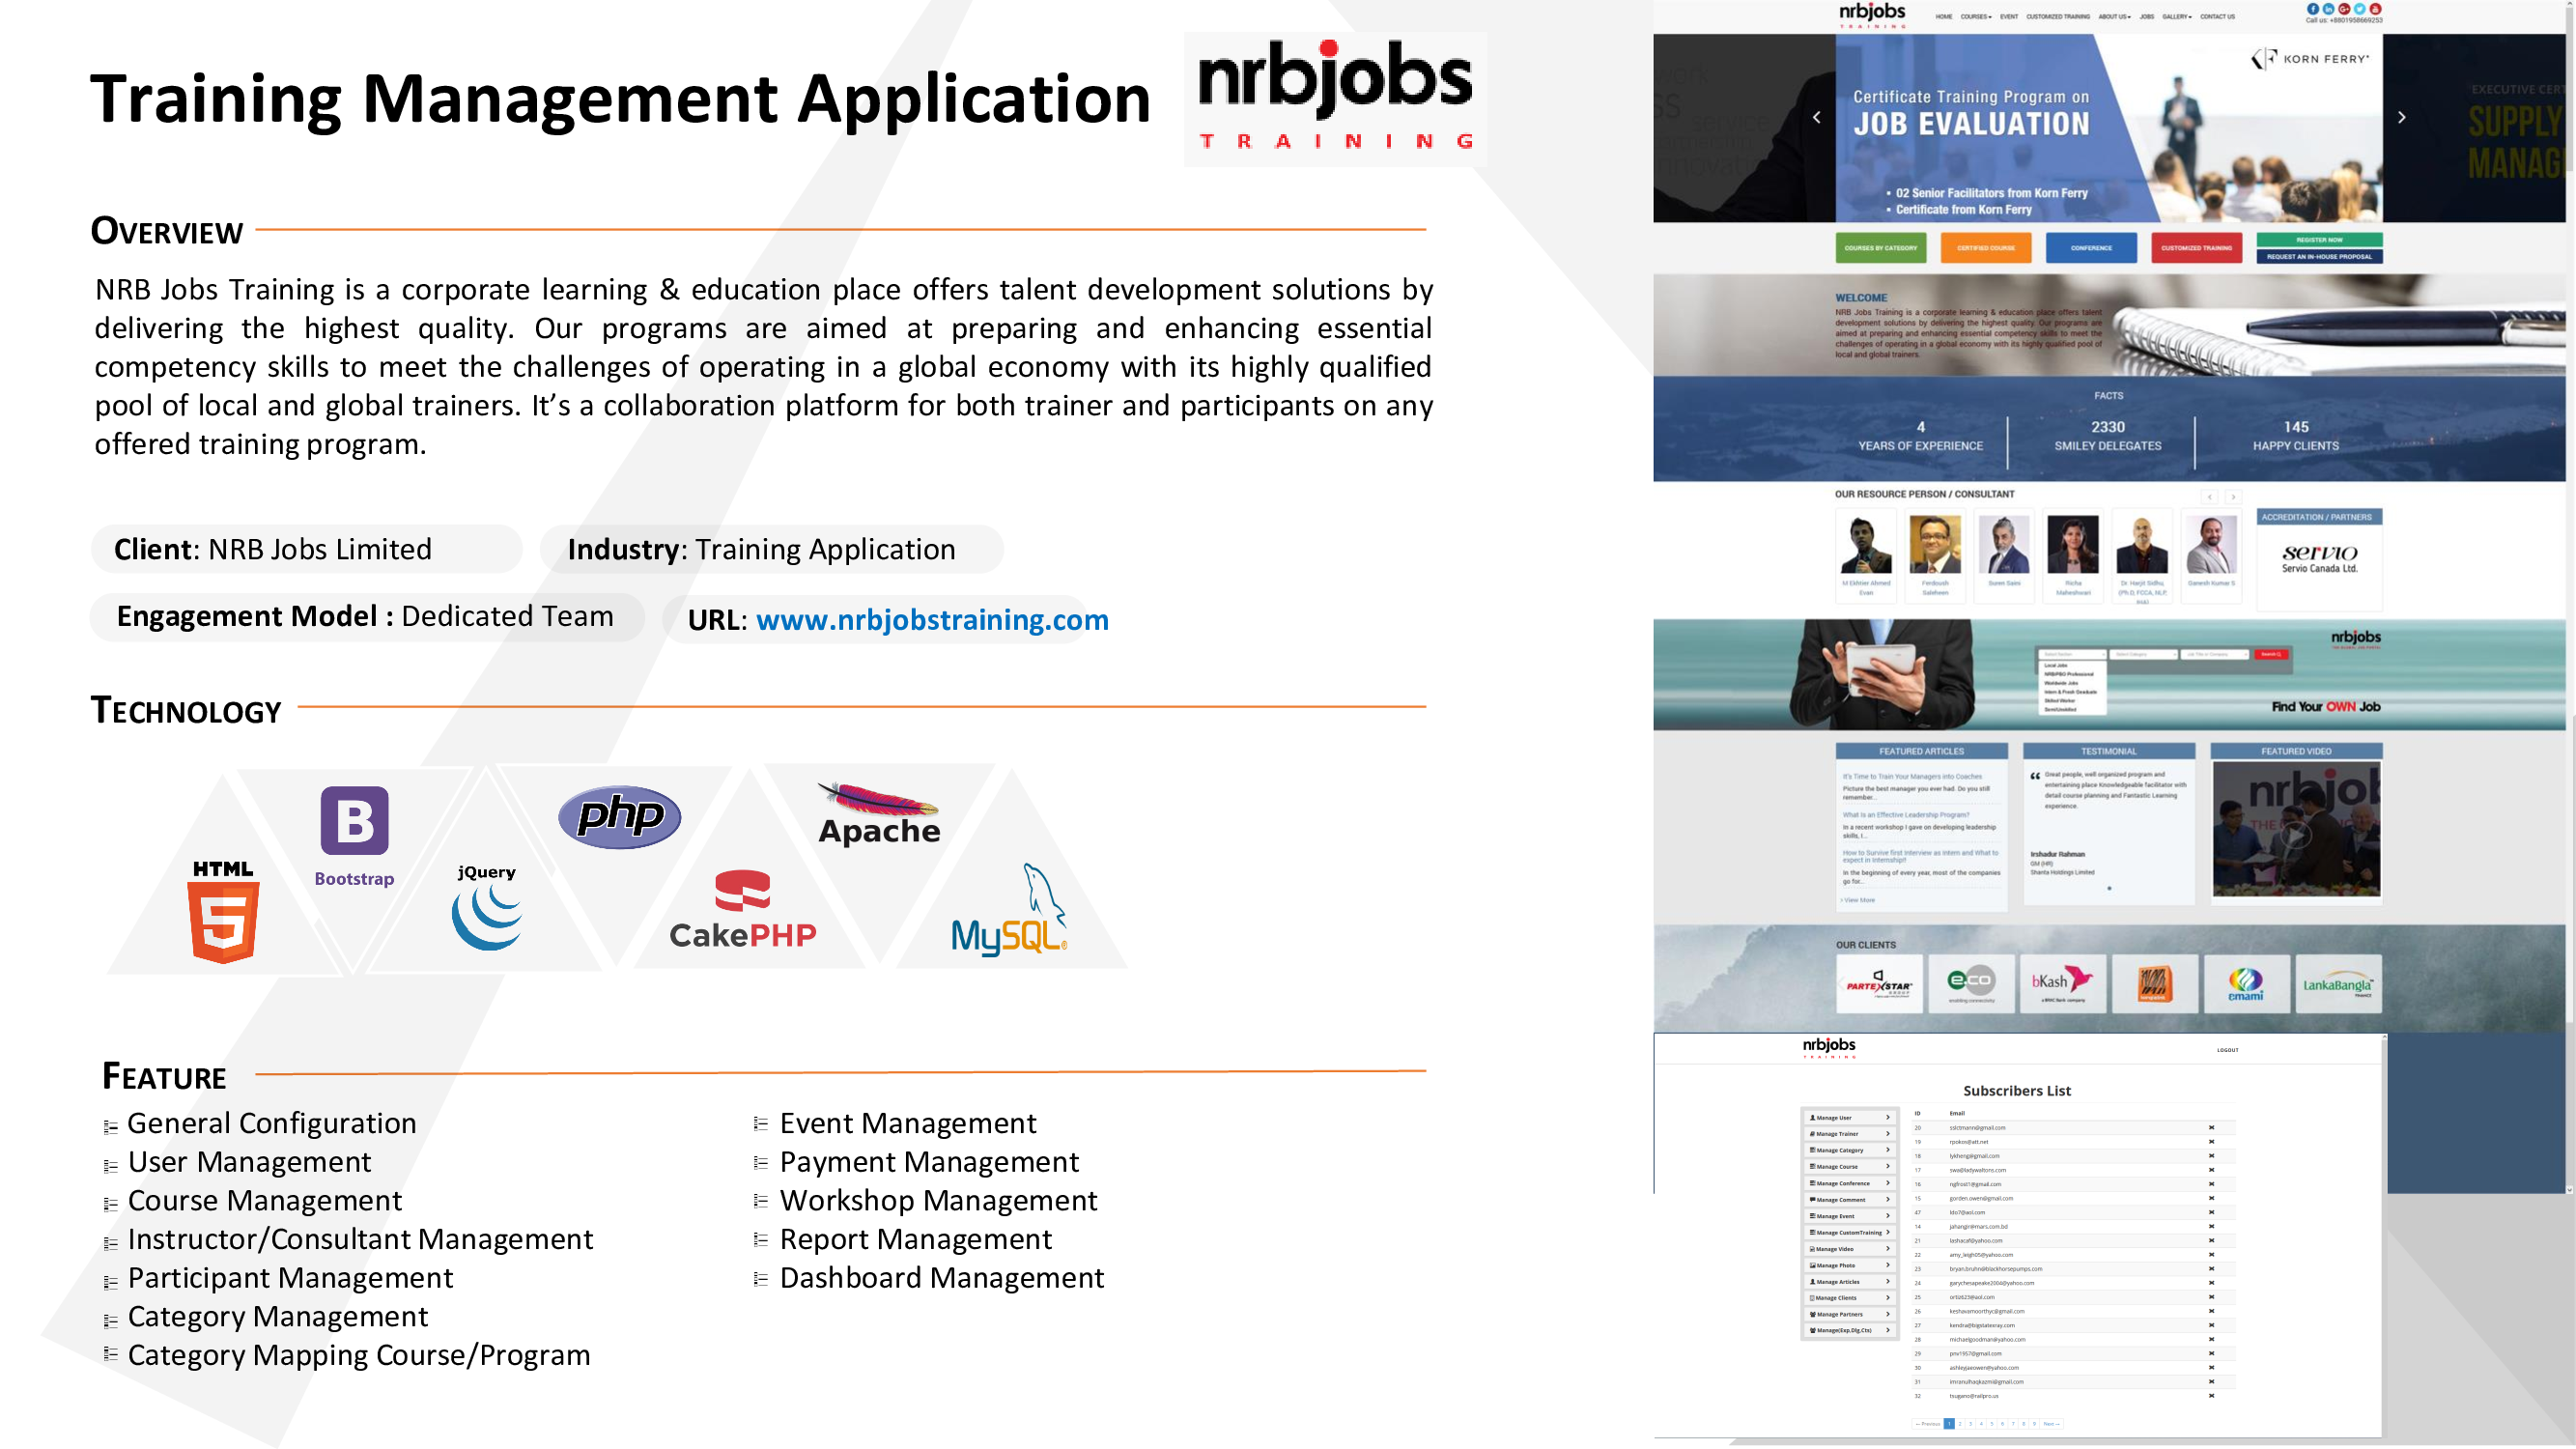The height and width of the screenshot is (1449, 2576).
Task: Click the Apache feather logo
Action: tap(879, 814)
